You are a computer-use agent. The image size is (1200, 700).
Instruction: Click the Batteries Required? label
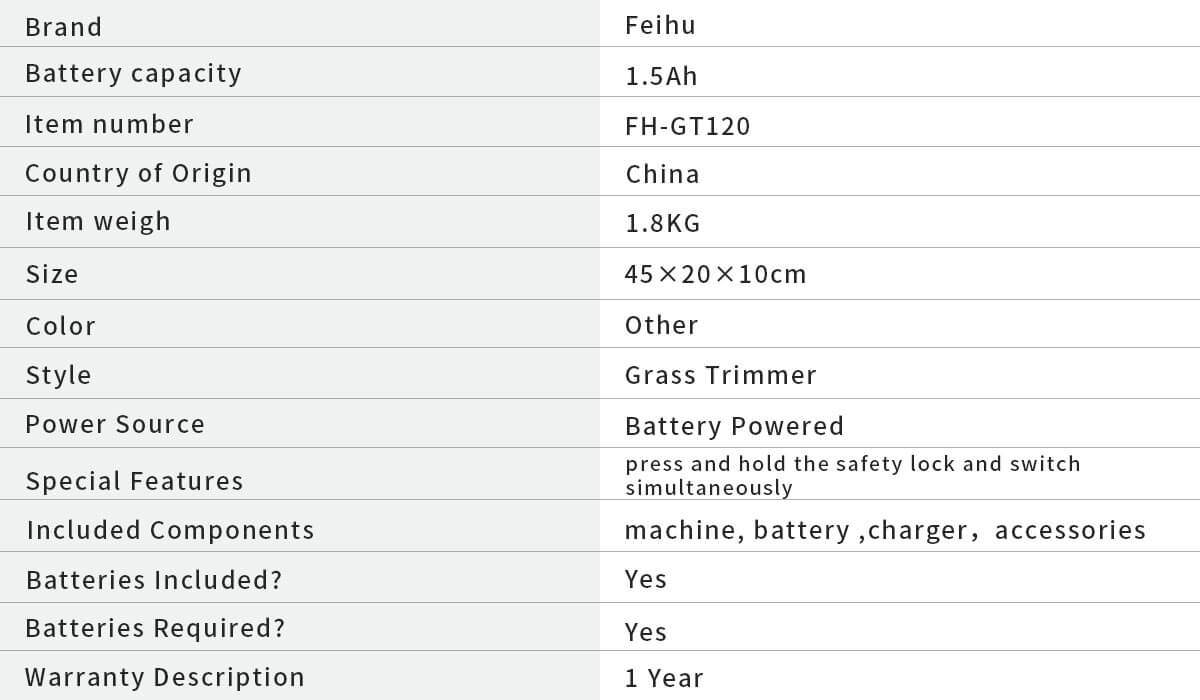click(x=155, y=628)
